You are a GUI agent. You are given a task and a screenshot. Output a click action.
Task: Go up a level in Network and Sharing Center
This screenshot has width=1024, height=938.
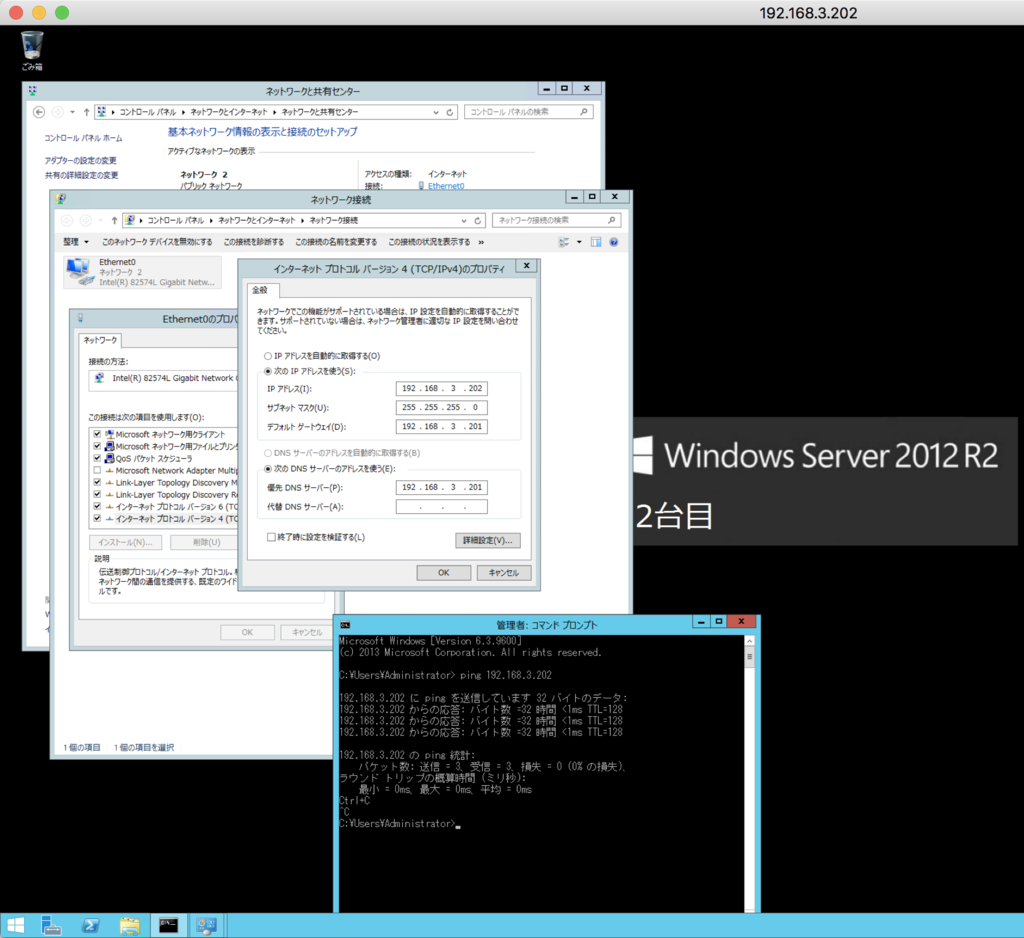click(x=86, y=112)
